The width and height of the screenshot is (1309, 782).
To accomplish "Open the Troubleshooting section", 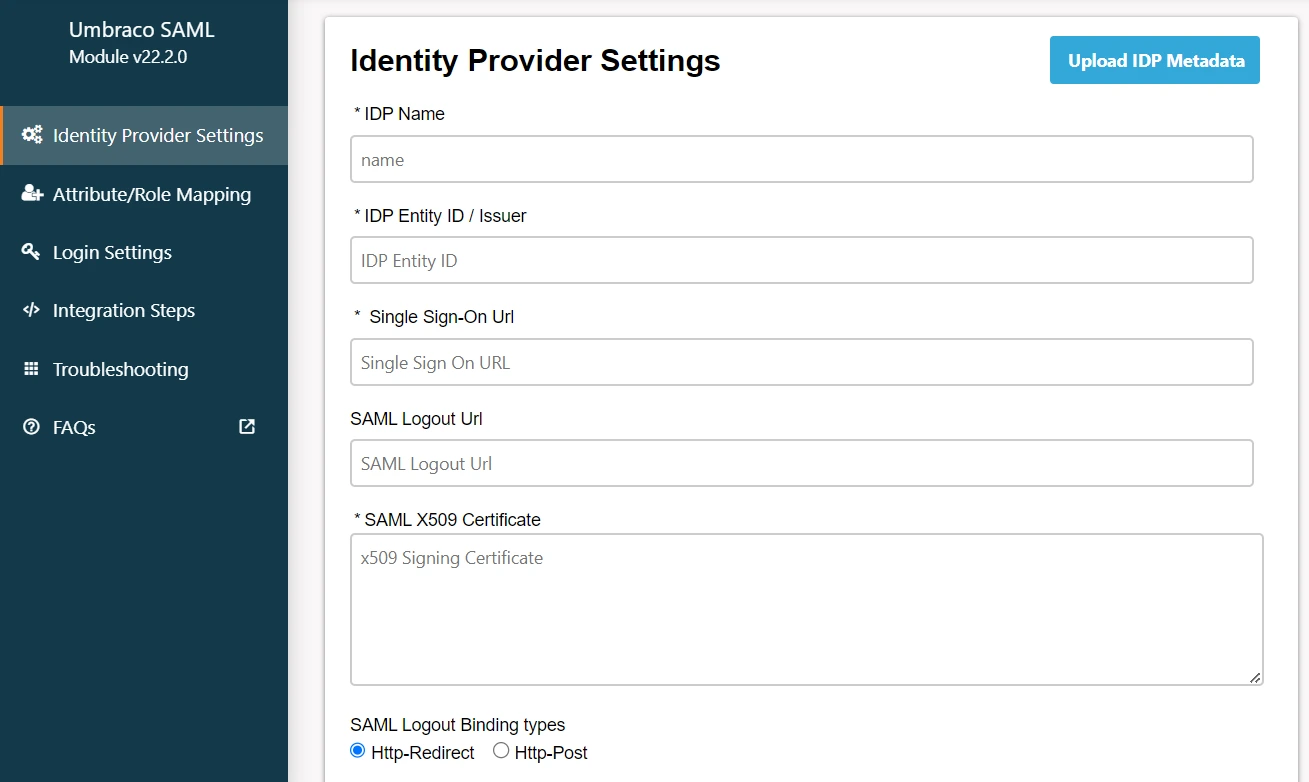I will point(144,369).
